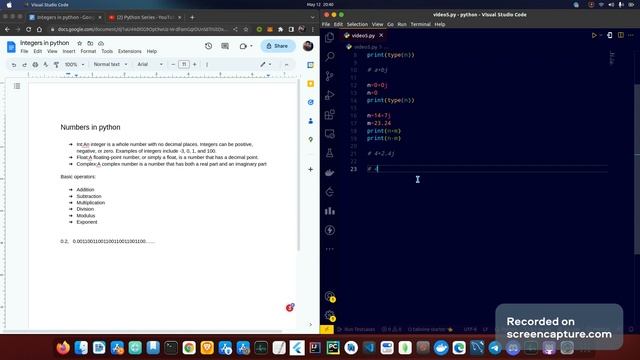Collapse the Docs toolbar menus
Image resolution: width=640 pixels, height=360 pixels.
click(x=287, y=64)
